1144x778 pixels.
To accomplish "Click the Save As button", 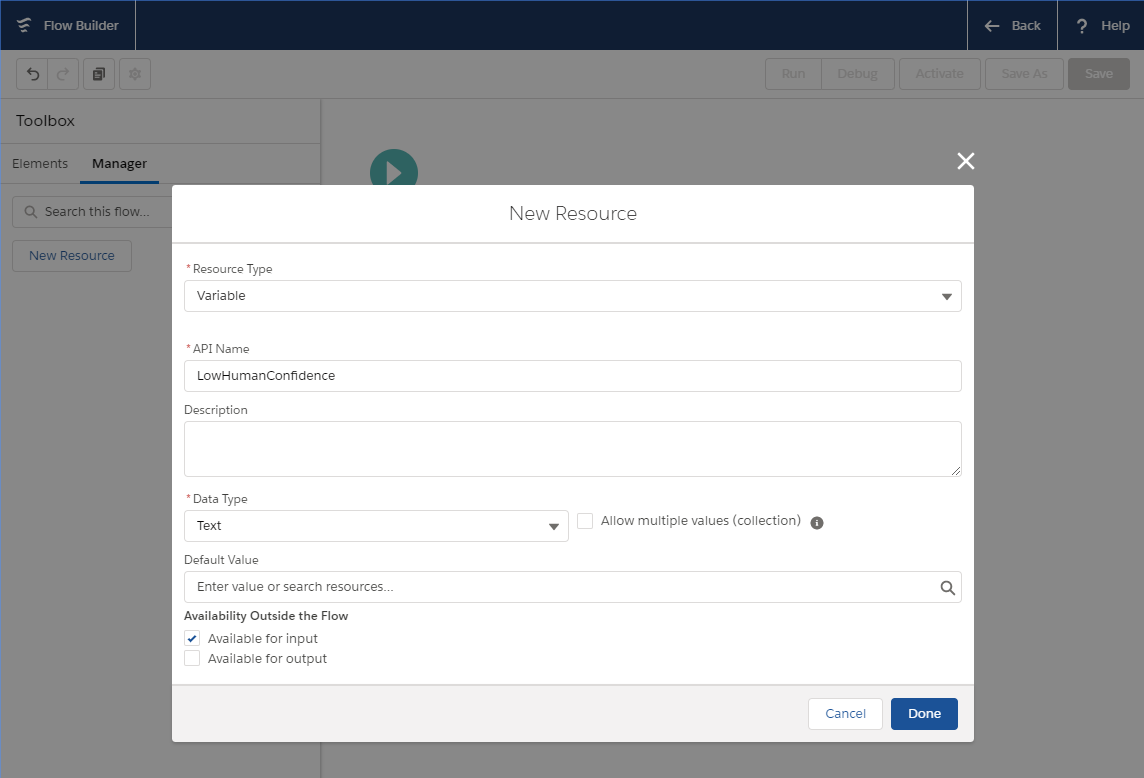I will tap(1024, 74).
